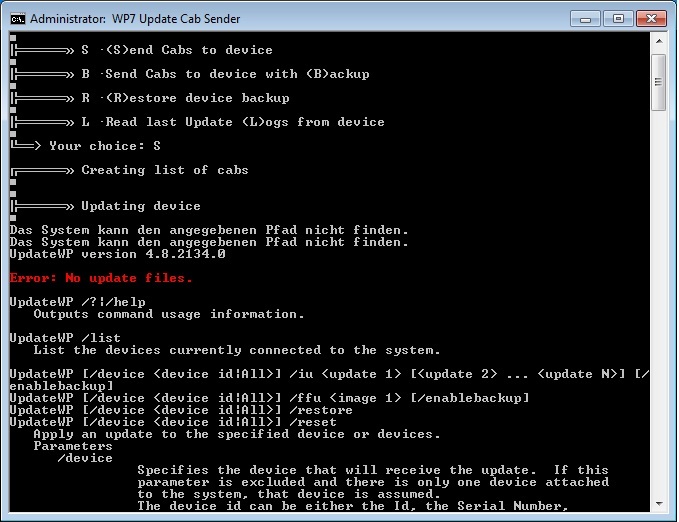679x522 pixels.
Task: Click the UpdateWP '/reset' usage line
Action: (x=173, y=422)
